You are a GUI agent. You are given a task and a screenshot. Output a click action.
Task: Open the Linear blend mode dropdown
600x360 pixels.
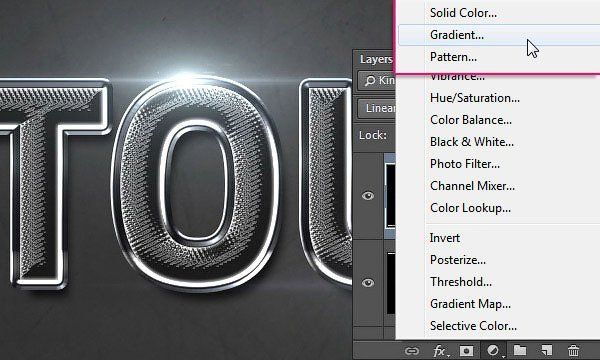click(x=377, y=108)
